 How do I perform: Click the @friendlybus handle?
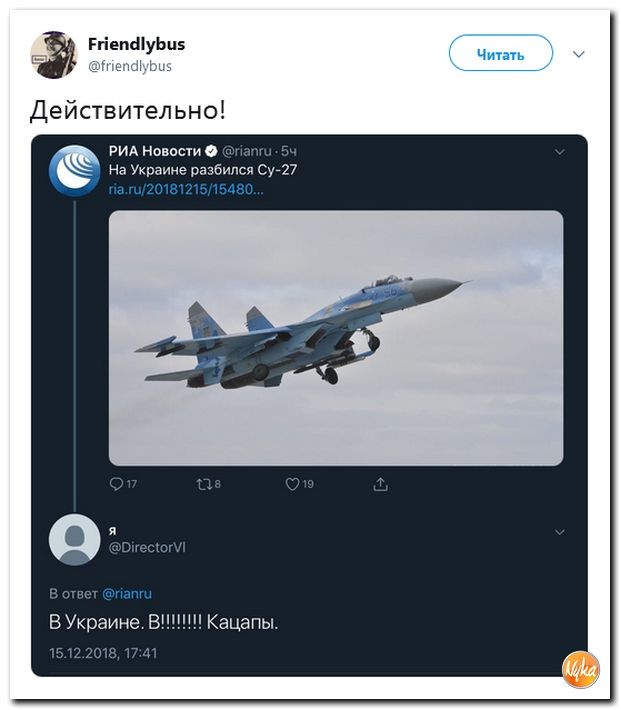click(x=130, y=66)
